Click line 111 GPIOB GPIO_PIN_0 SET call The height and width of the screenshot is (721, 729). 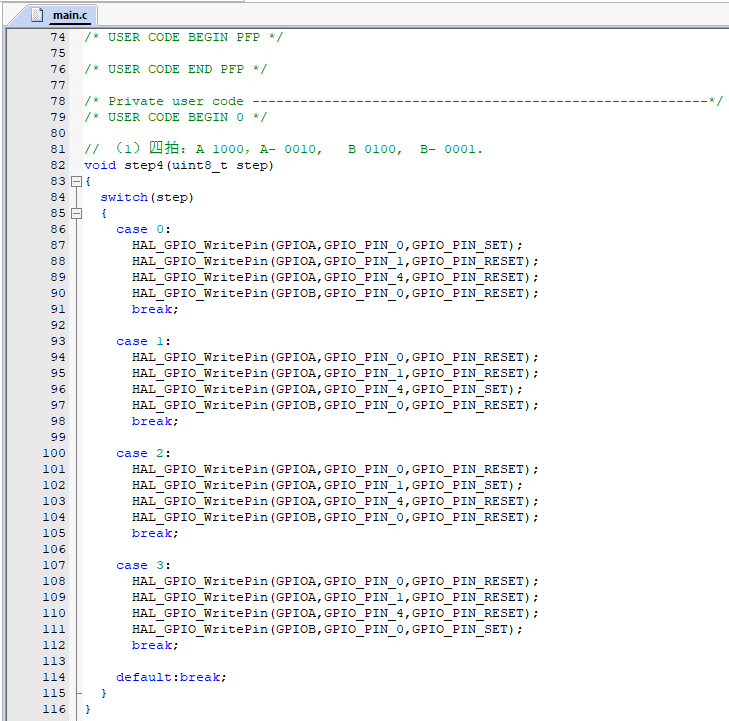coord(327,629)
